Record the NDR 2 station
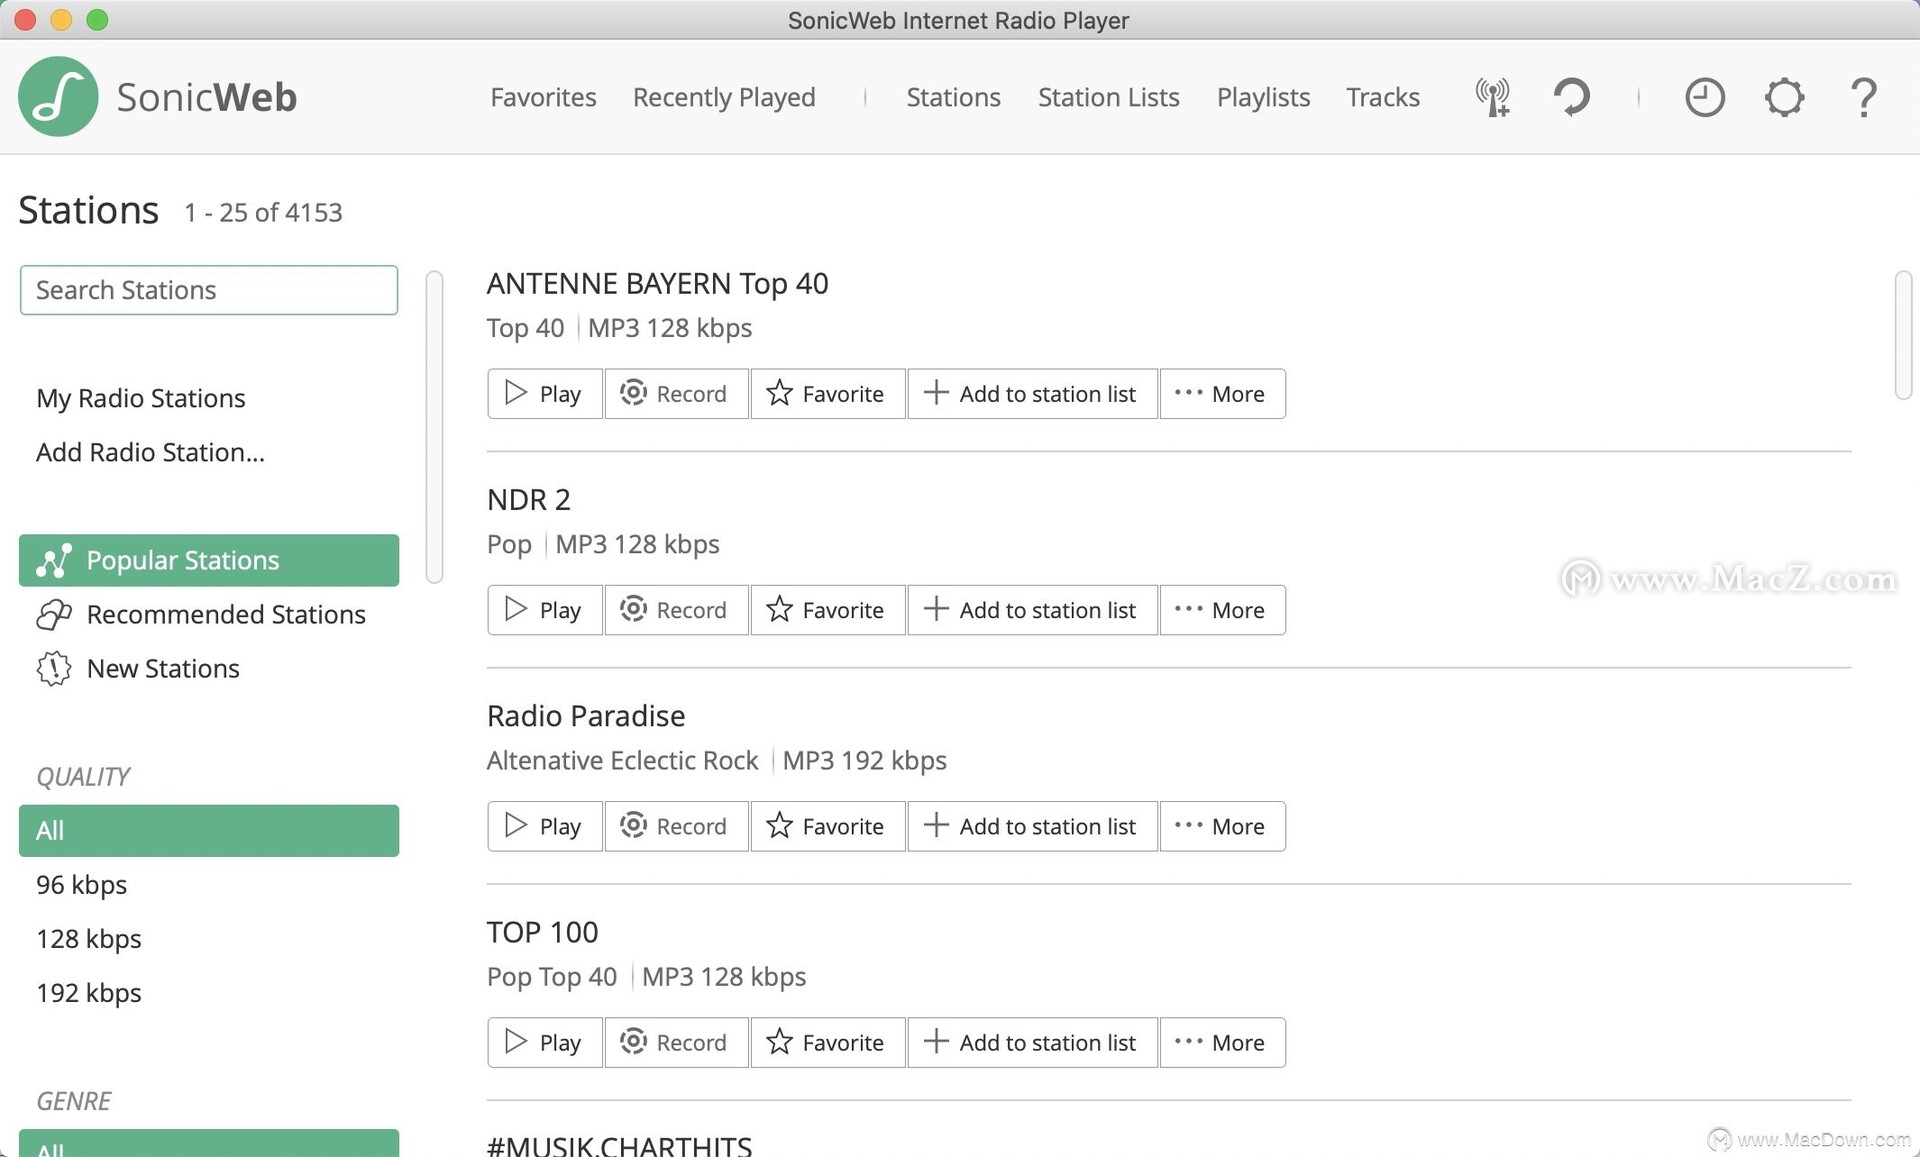This screenshot has width=1920, height=1157. point(676,610)
